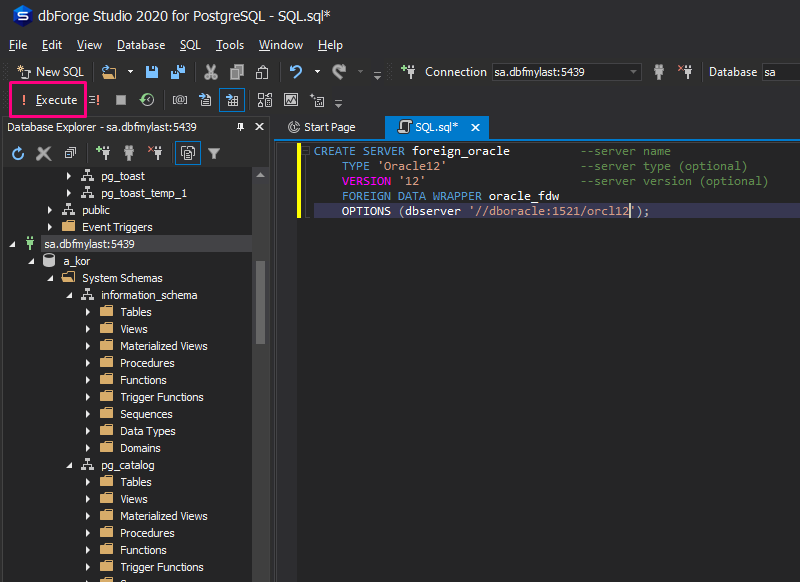Close the Database Explorer panel
The image size is (800, 582).
pos(259,126)
